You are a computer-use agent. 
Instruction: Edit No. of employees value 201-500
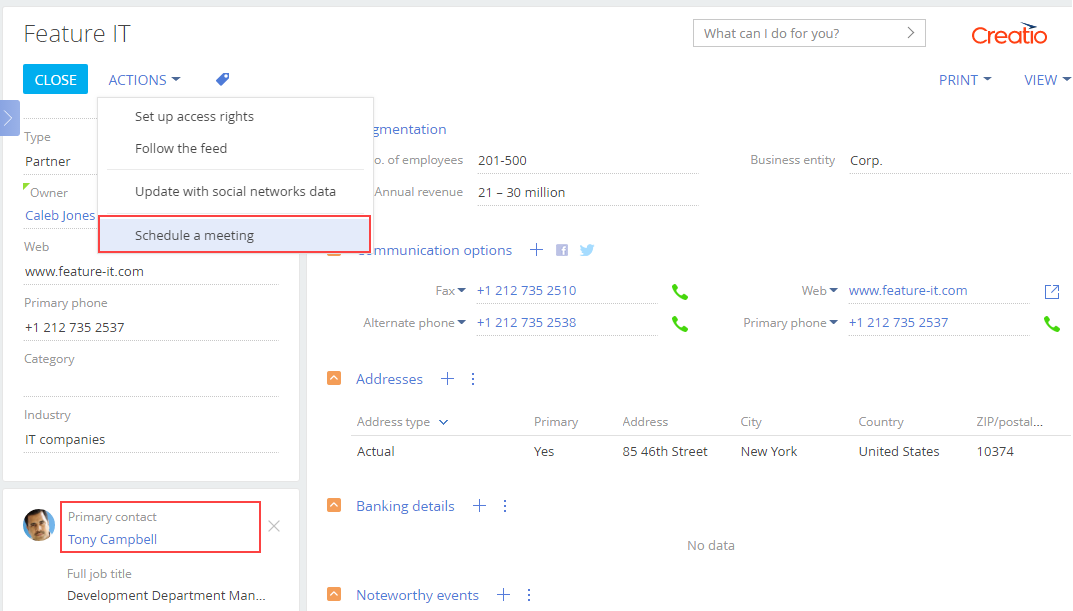588,161
